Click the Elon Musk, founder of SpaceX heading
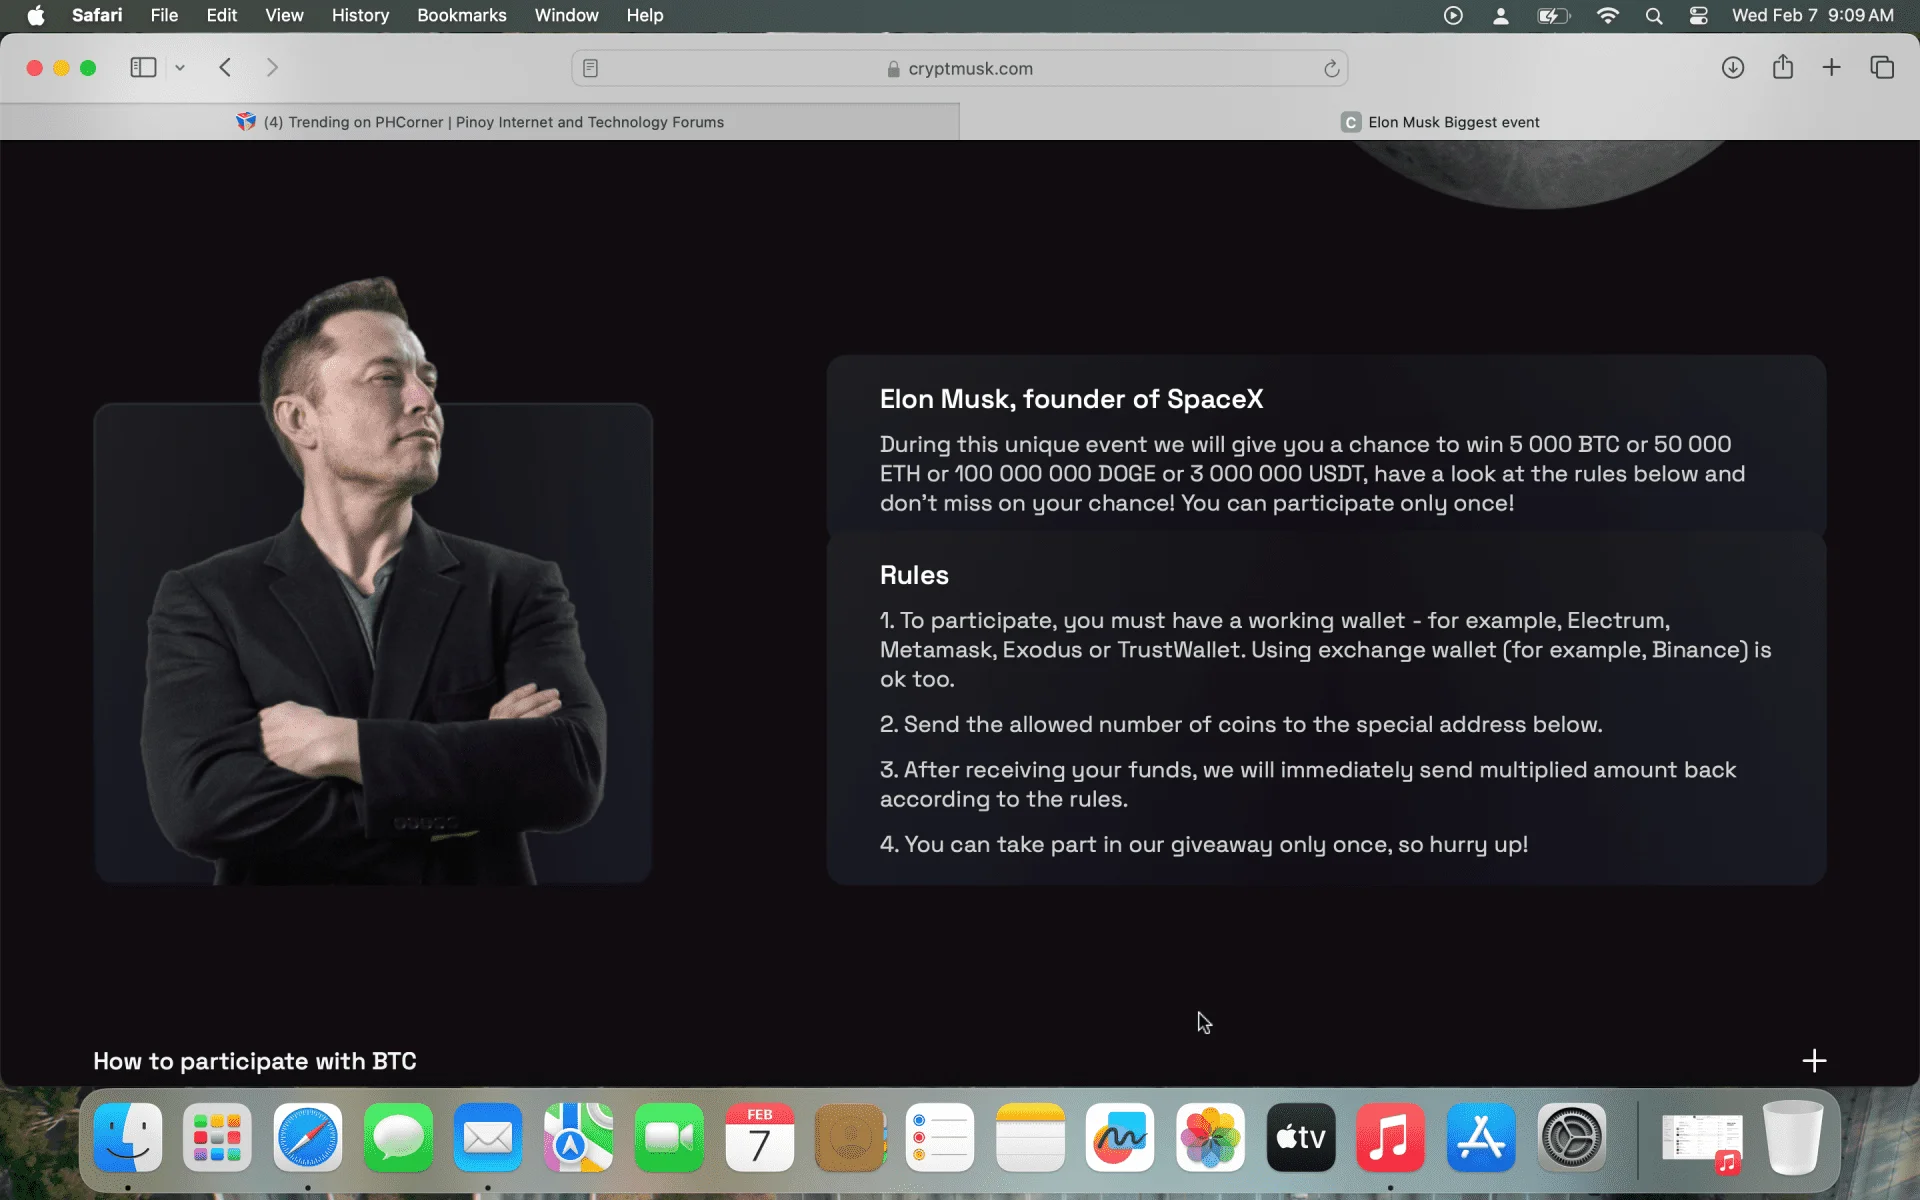 [x=1071, y=399]
